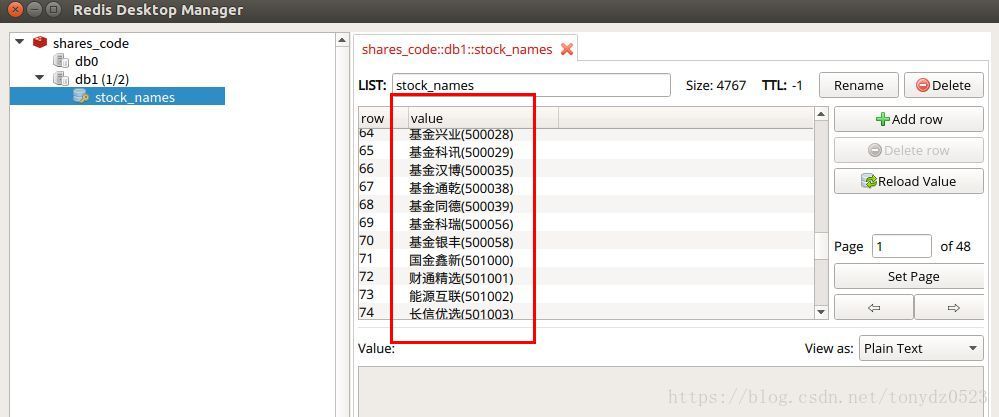Click the TTL: -1 label

pos(782,85)
